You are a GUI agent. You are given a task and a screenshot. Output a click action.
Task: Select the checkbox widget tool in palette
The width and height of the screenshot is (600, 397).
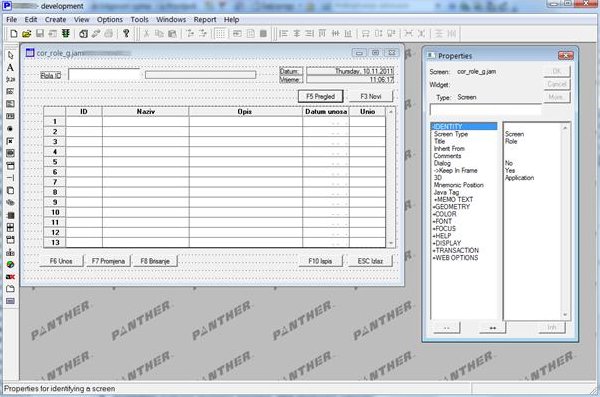click(x=10, y=141)
